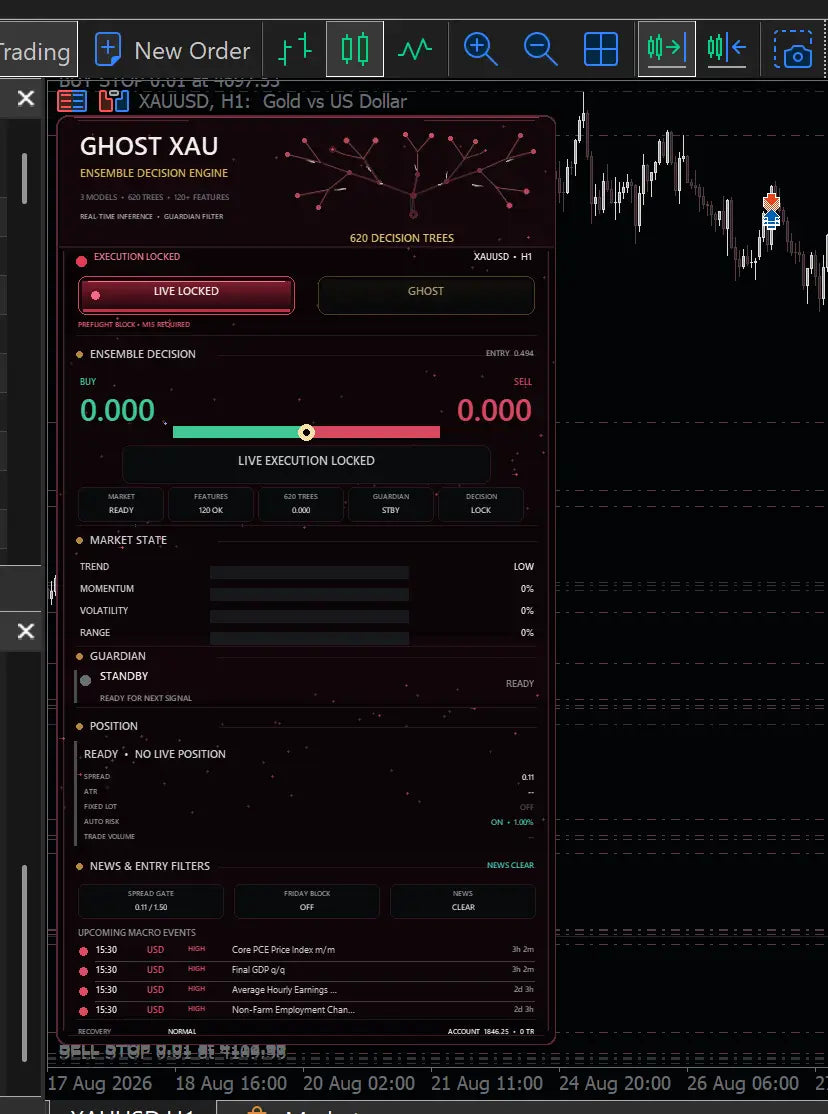Screen dimensions: 828x1114
Task: Click the GUARDIAN STBY status tile
Action: (x=391, y=504)
